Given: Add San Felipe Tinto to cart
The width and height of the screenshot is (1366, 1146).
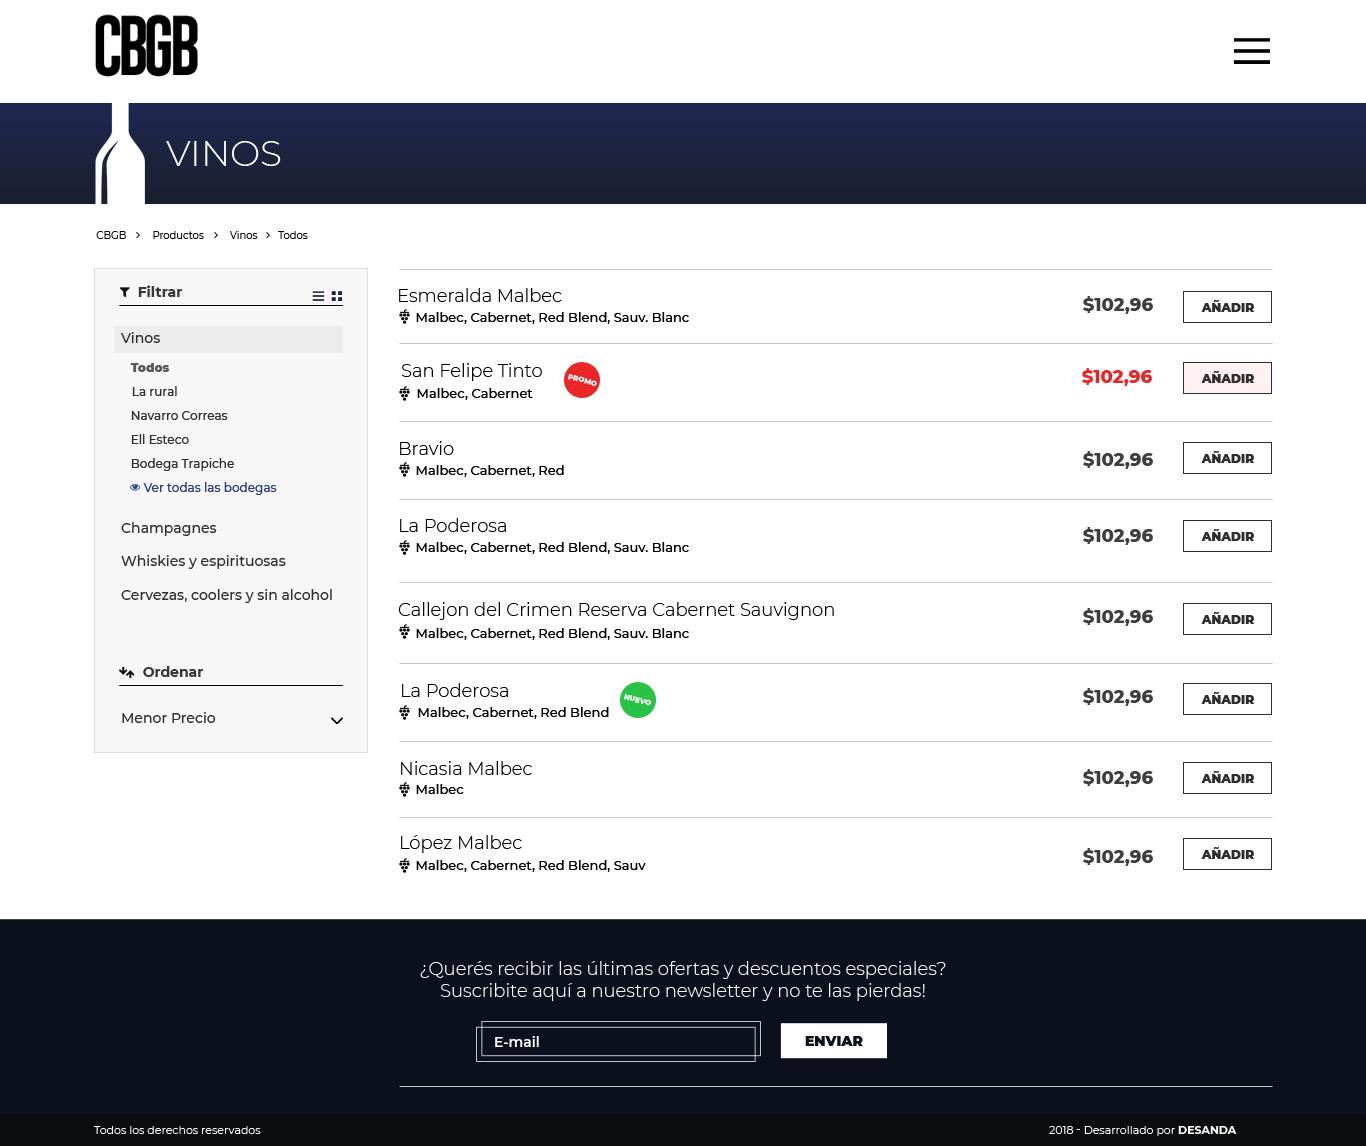Looking at the screenshot, I should [x=1227, y=378].
